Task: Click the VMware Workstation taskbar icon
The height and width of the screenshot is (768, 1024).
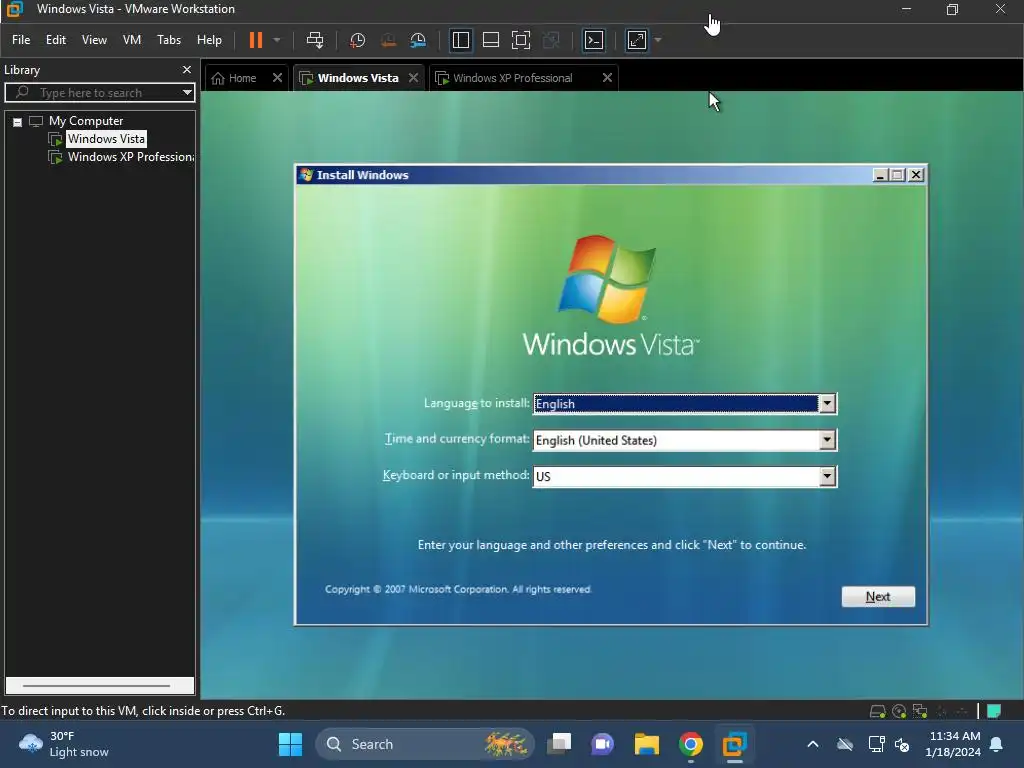Action: point(734,744)
